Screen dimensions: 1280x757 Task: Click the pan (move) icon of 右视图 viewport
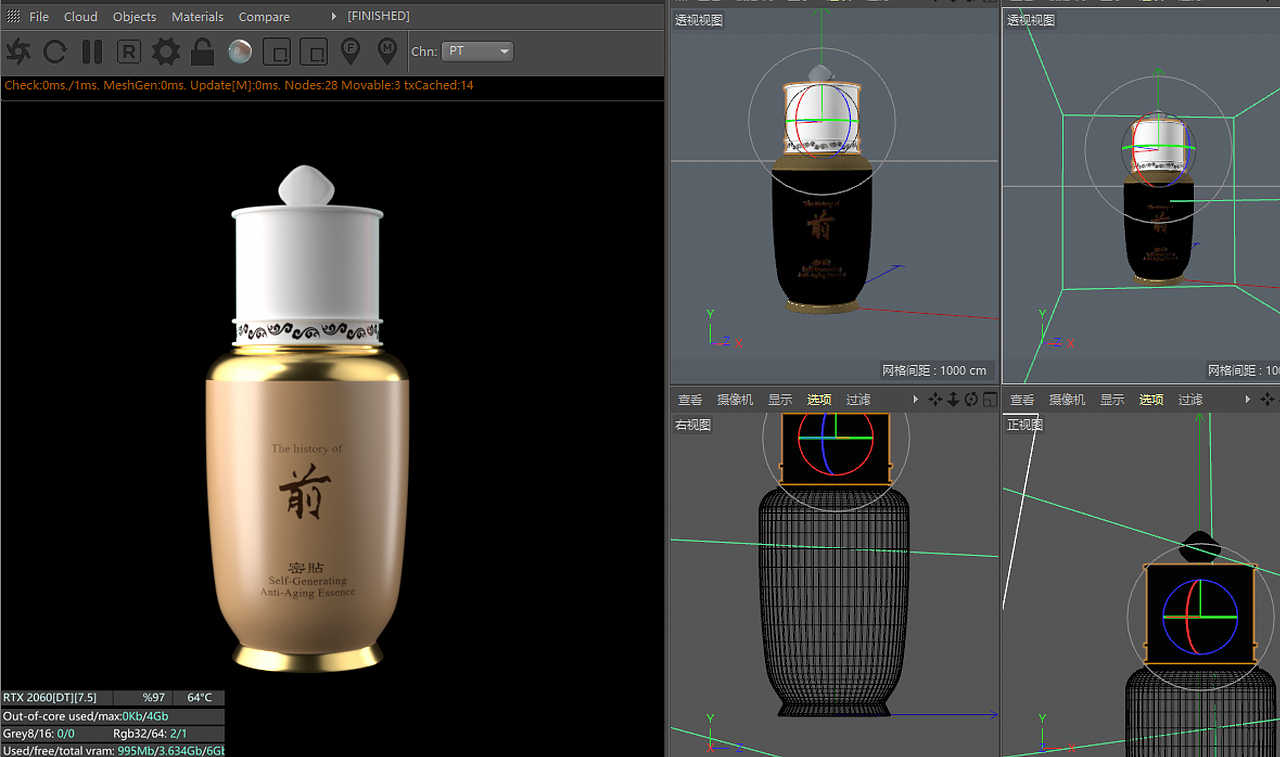pyautogui.click(x=935, y=400)
